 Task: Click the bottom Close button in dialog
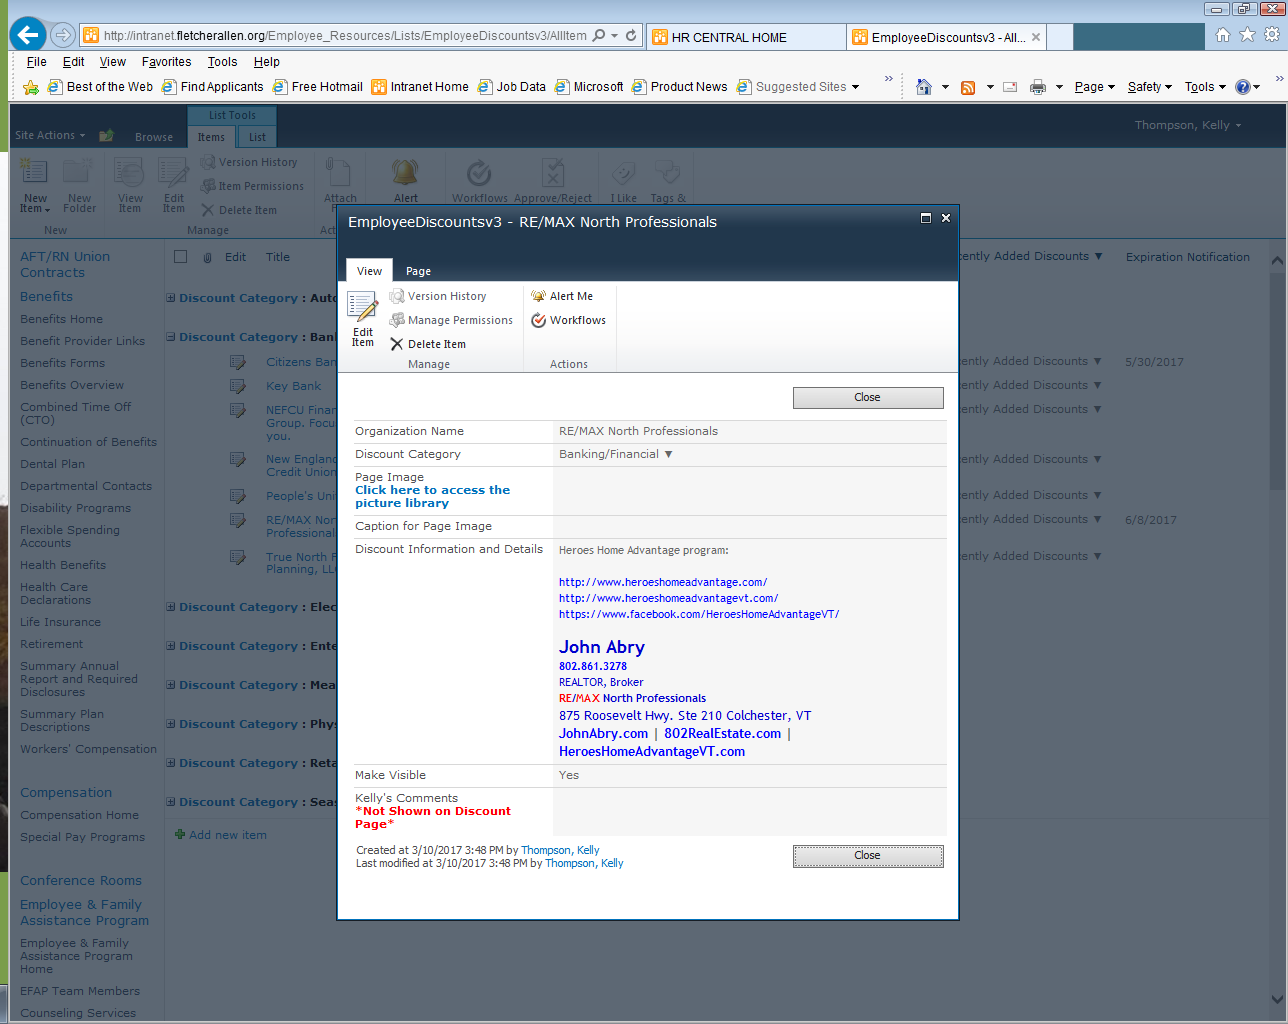pyautogui.click(x=868, y=856)
